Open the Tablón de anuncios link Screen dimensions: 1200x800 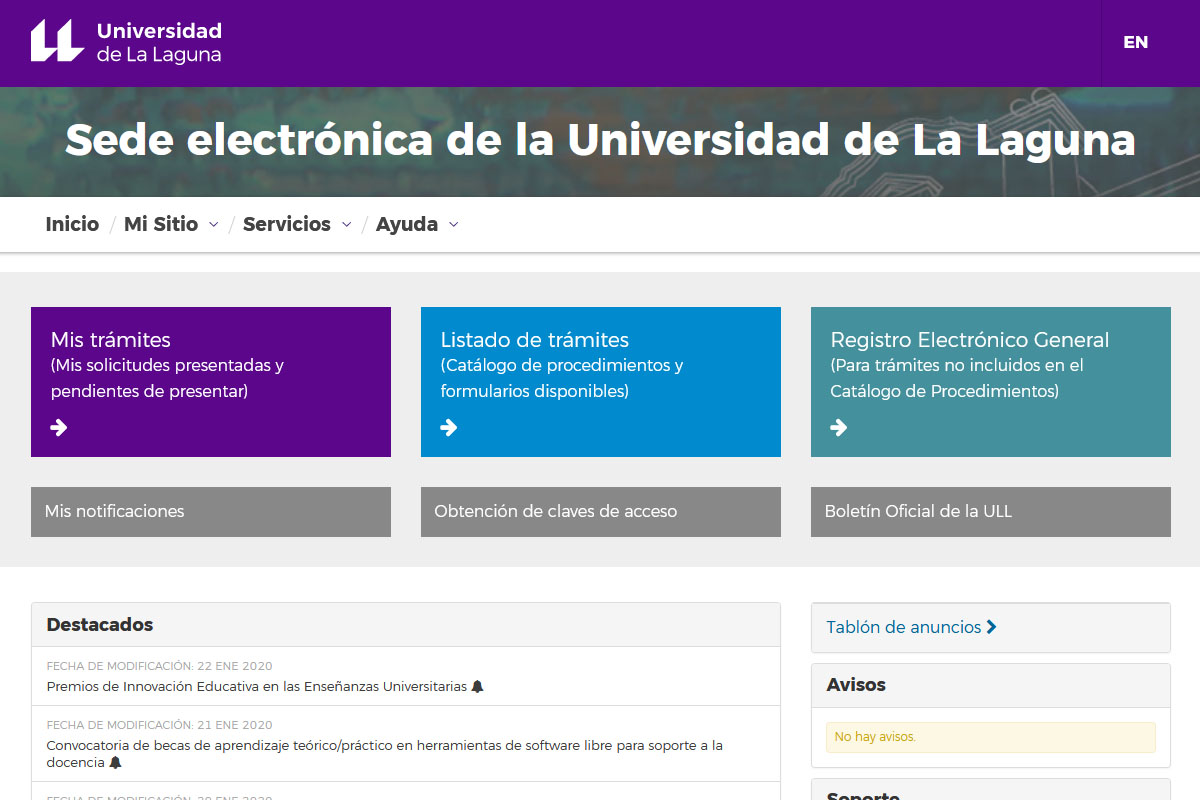pos(903,627)
